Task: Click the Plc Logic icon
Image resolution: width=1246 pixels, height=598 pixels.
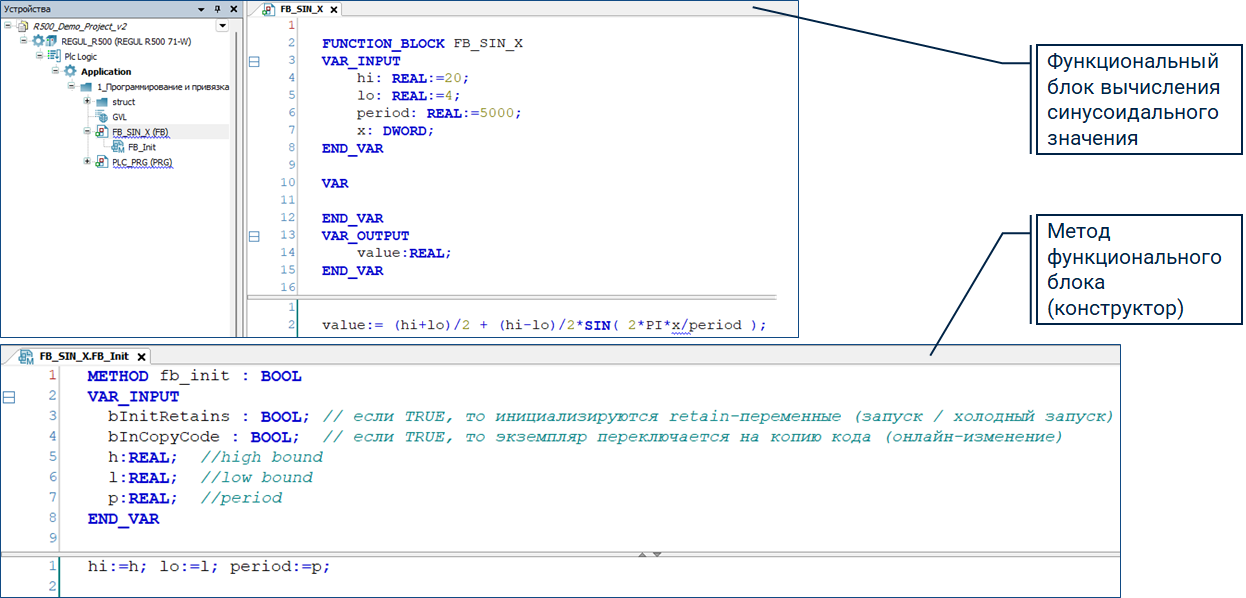Action: point(55,56)
